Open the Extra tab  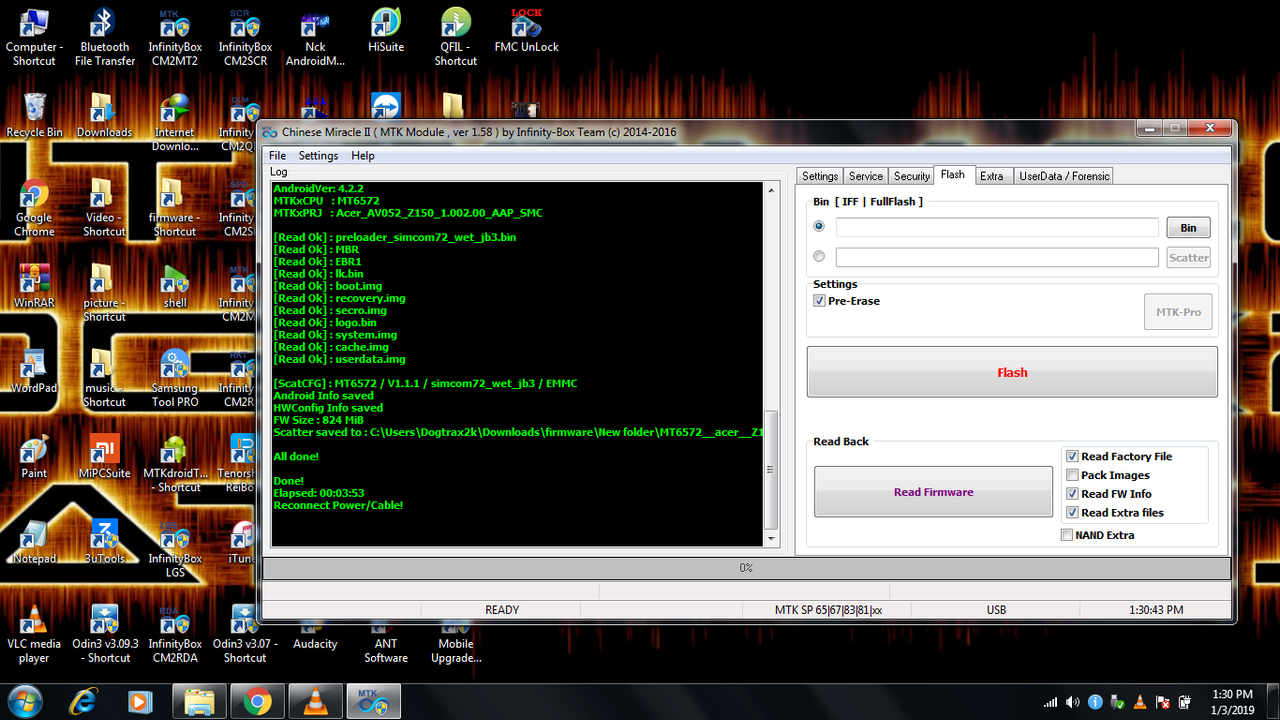(x=992, y=176)
